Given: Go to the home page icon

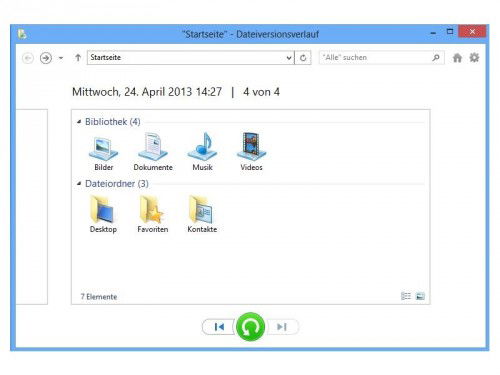Looking at the screenshot, I should [457, 58].
